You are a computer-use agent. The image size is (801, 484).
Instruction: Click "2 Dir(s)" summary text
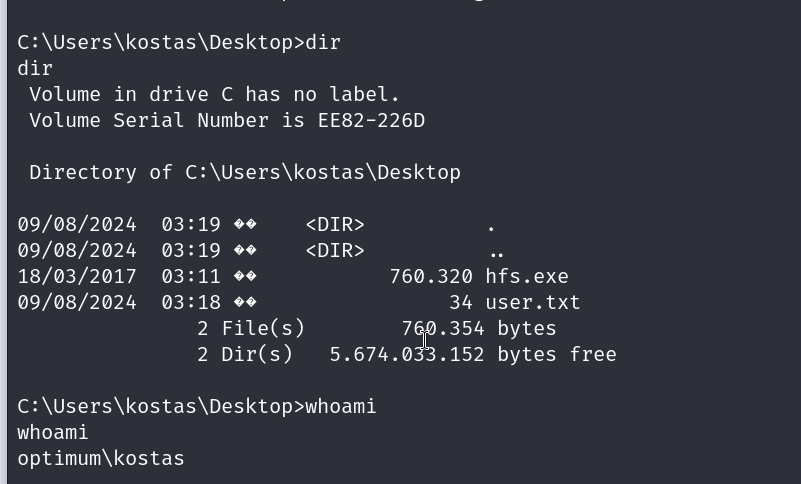tap(245, 355)
